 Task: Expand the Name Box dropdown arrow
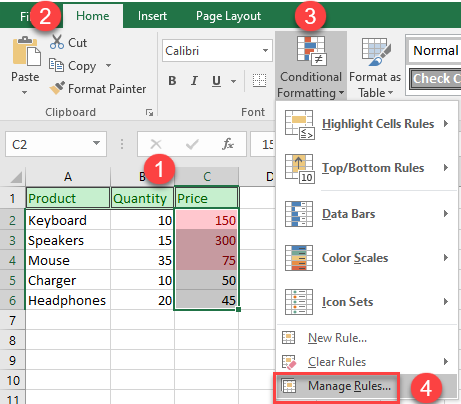96,143
